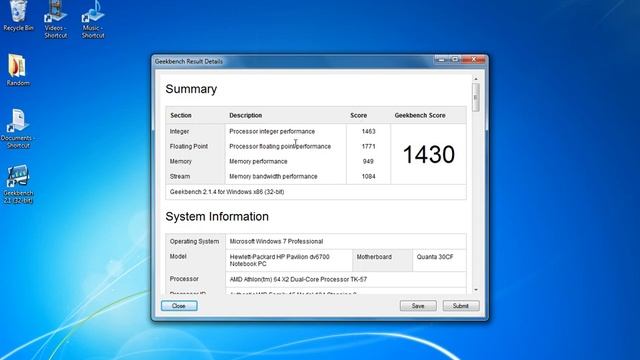Viewport: 640px width, 360px height.
Task: Click the scrollbar down arrow in results pane
Action: coord(476,290)
